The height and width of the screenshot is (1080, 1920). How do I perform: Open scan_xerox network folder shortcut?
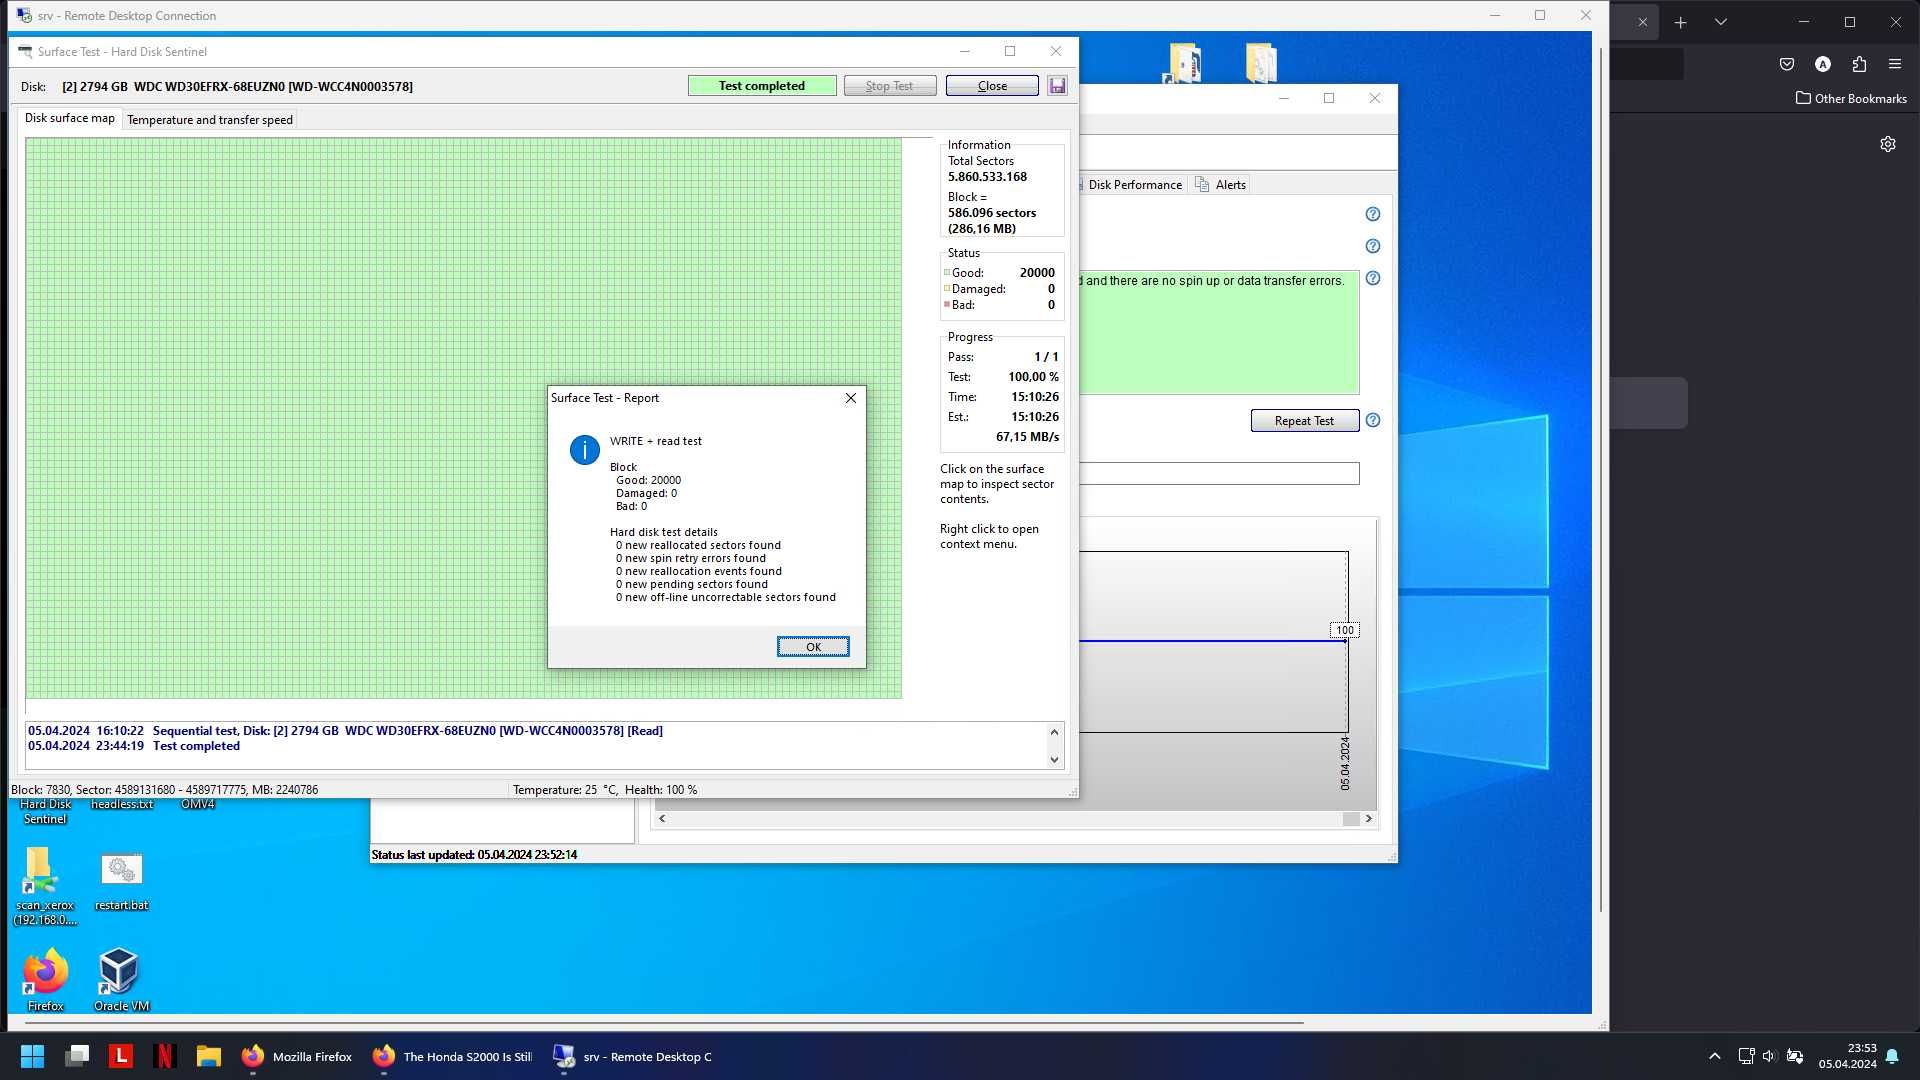tap(44, 886)
